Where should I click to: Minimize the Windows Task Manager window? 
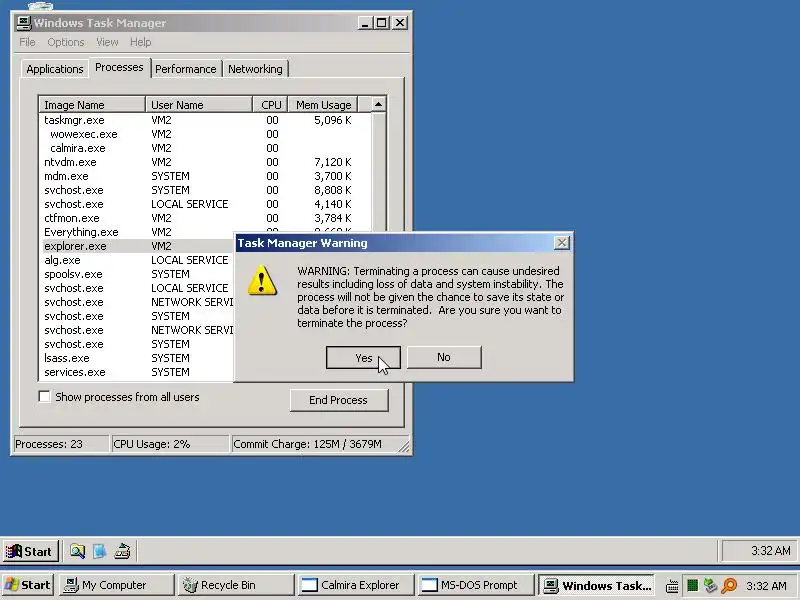[365, 23]
